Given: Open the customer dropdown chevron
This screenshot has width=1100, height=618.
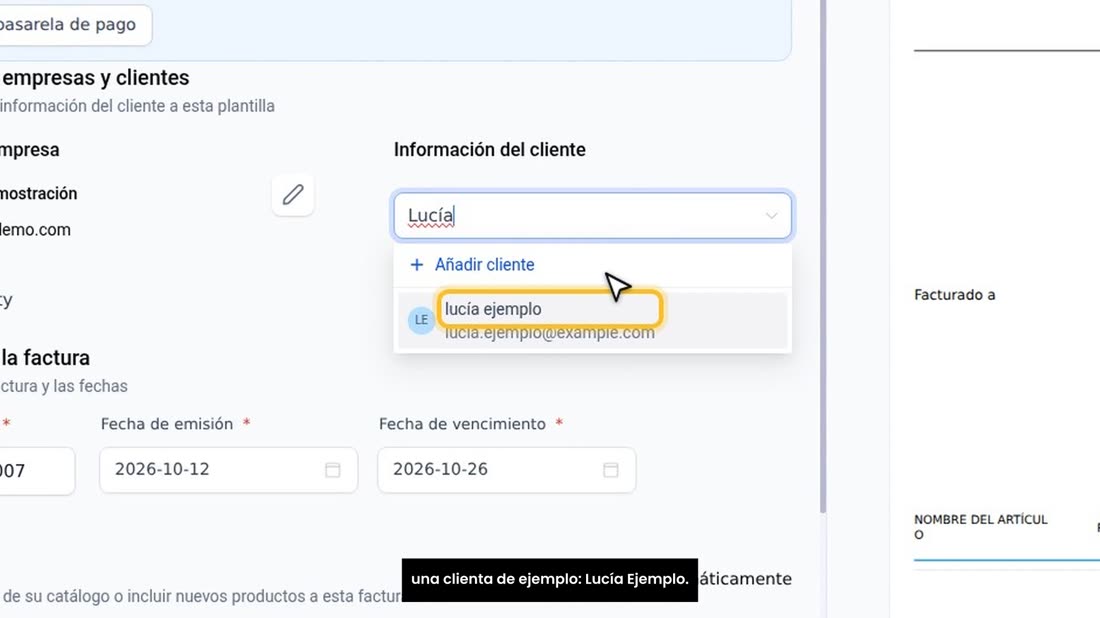Looking at the screenshot, I should [x=771, y=215].
